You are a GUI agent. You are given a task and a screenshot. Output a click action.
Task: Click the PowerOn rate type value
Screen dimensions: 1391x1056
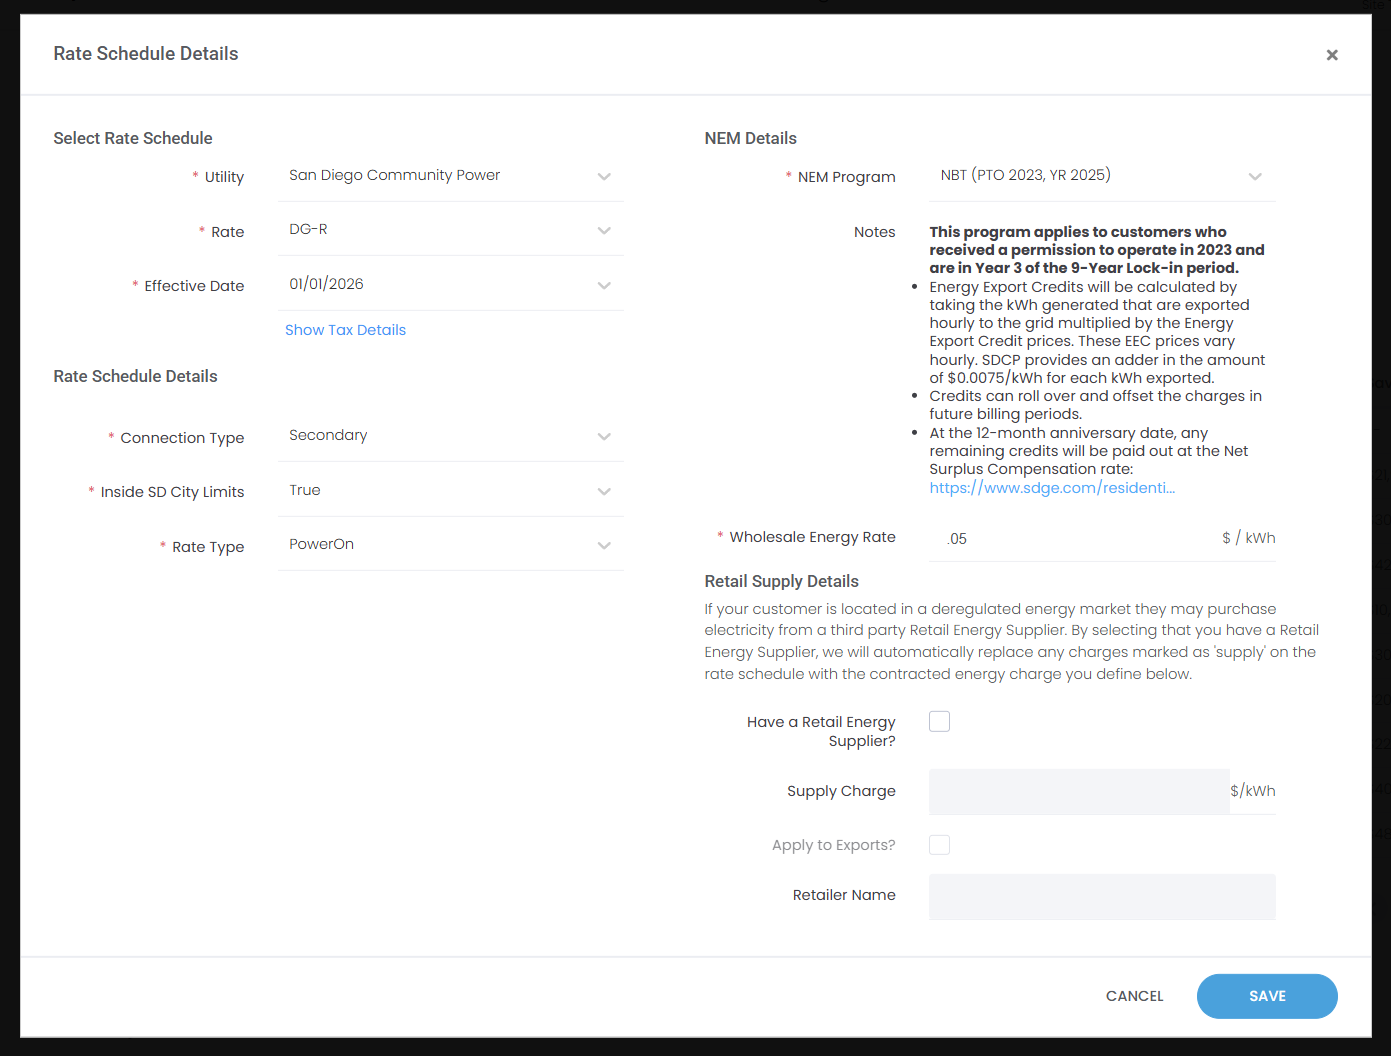pos(321,544)
